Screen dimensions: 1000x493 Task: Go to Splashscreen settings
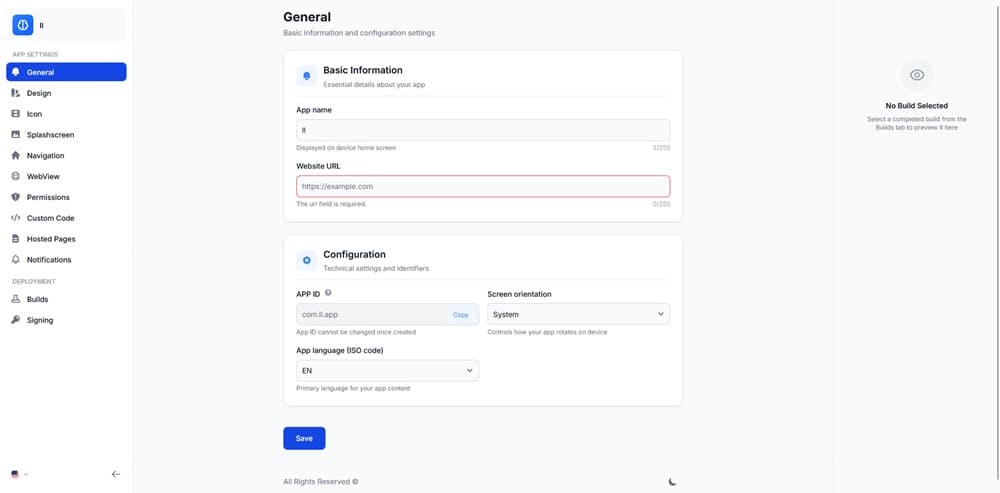coord(50,135)
